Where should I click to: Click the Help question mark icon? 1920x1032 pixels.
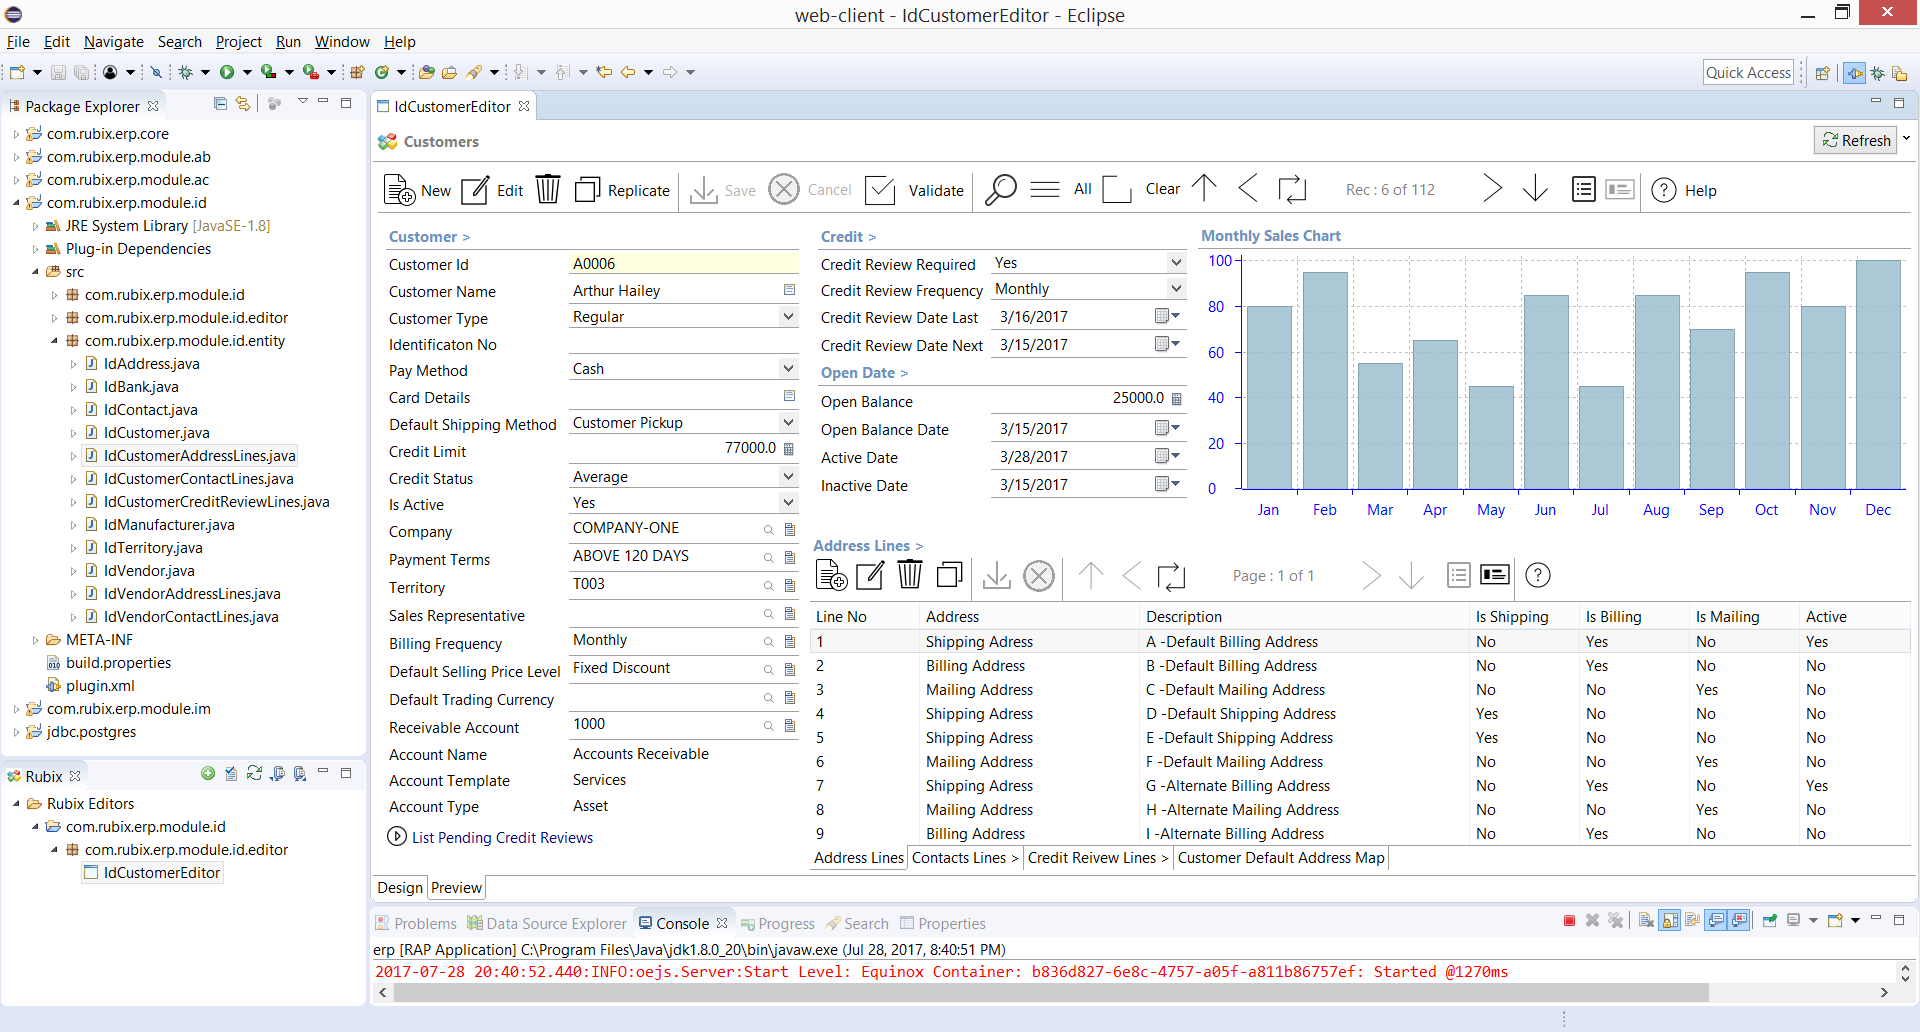pyautogui.click(x=1664, y=189)
